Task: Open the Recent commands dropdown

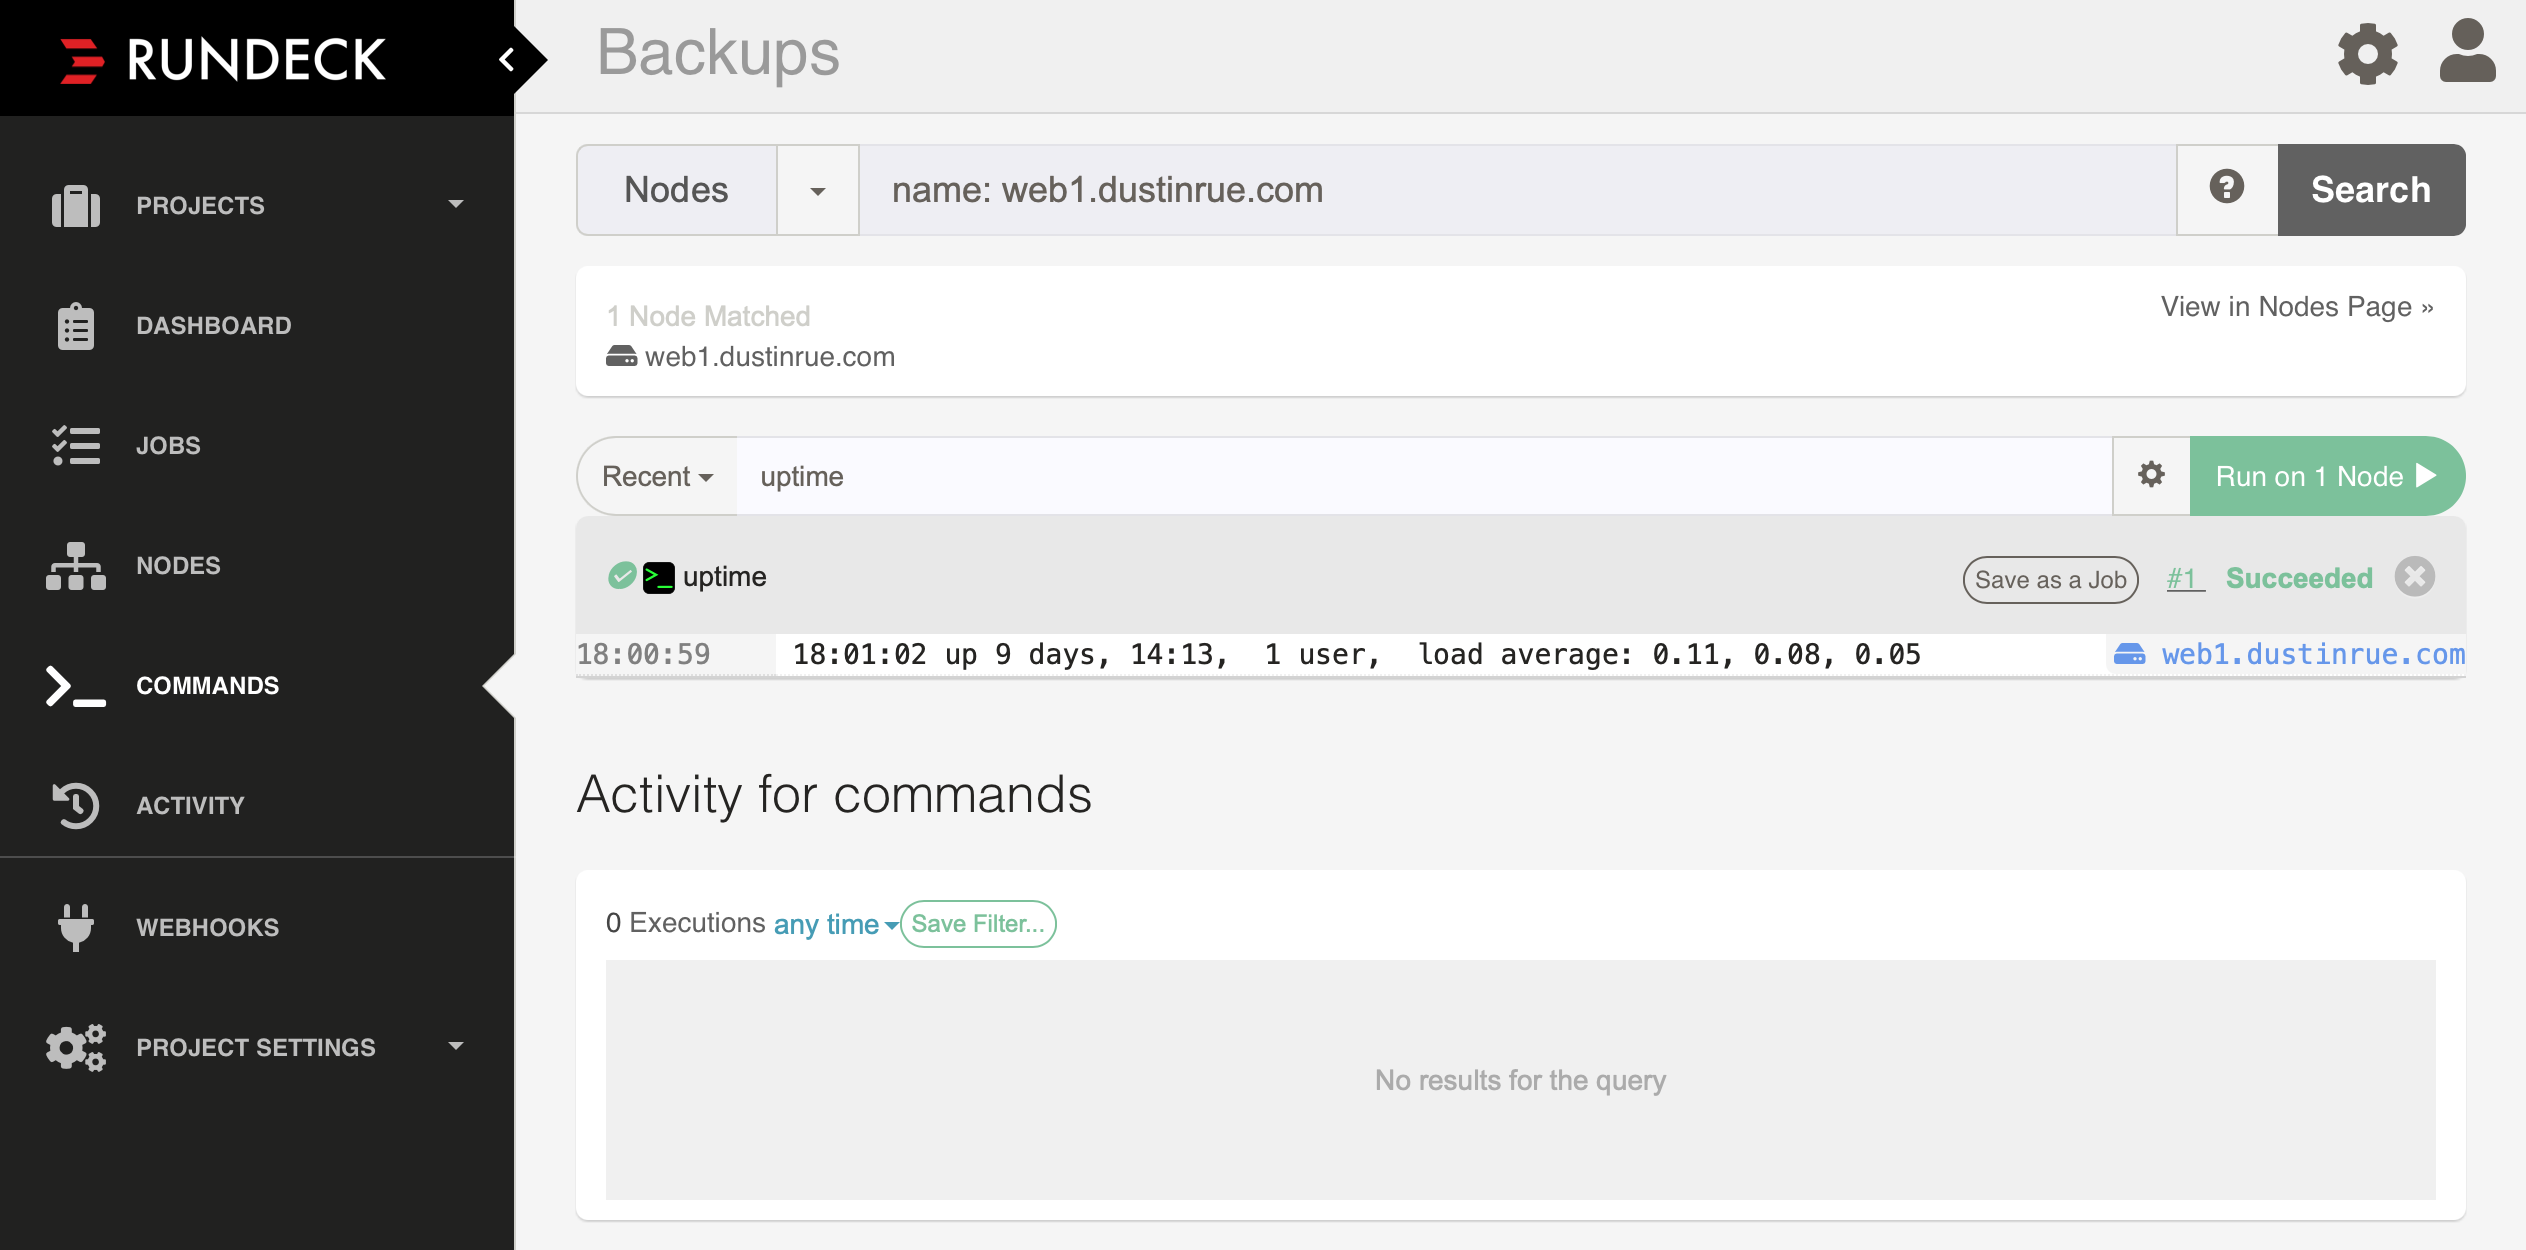Action: [x=658, y=476]
